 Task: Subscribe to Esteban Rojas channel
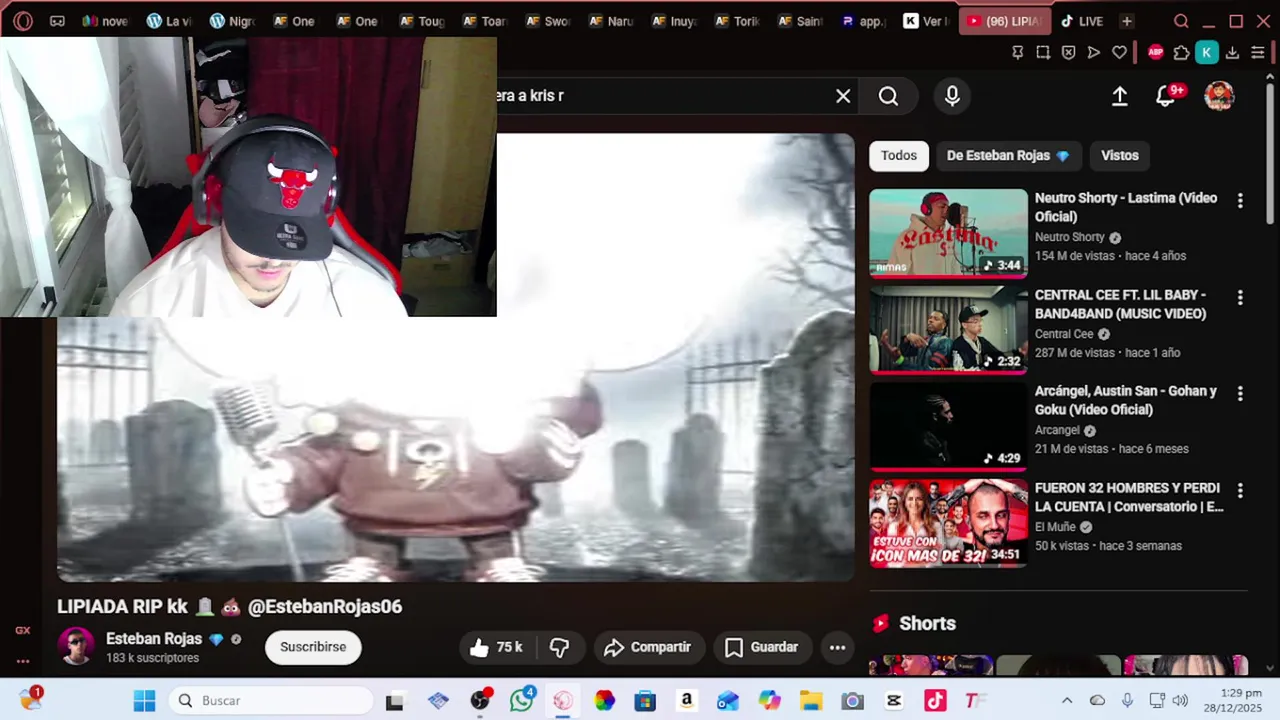pyautogui.click(x=313, y=647)
